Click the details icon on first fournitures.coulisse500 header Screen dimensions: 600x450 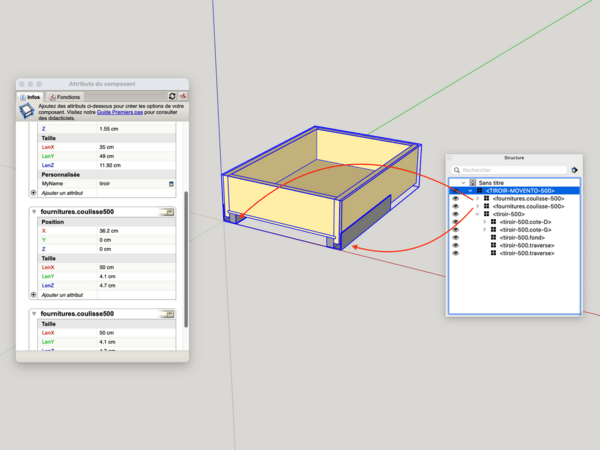coord(169,212)
